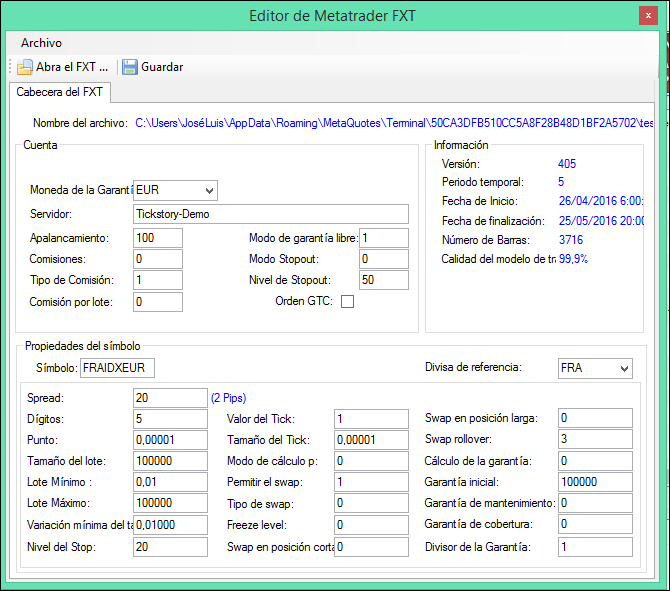Click the Comisión por lote field
The width and height of the screenshot is (670, 591).
[x=157, y=301]
